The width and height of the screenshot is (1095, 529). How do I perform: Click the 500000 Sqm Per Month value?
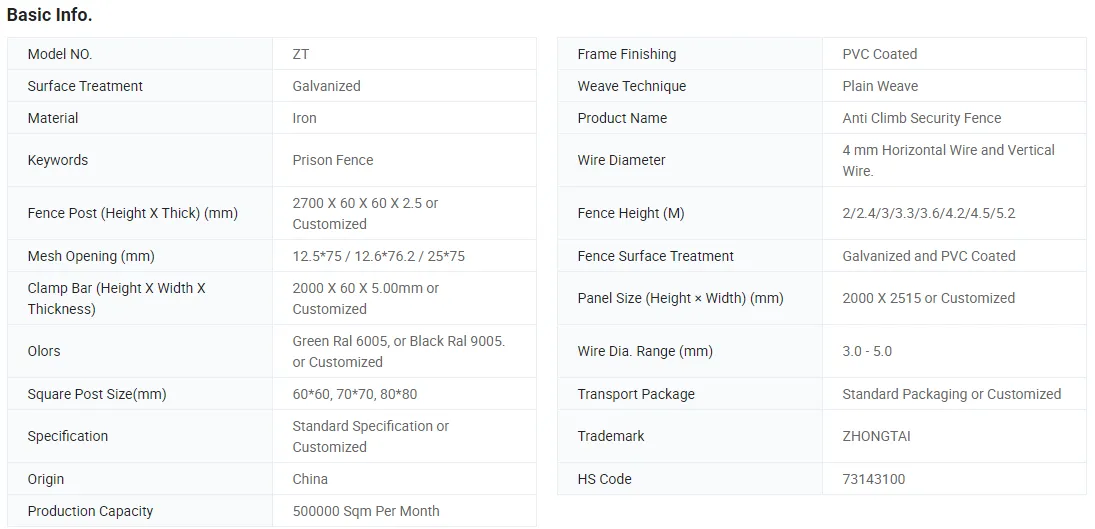tap(365, 511)
